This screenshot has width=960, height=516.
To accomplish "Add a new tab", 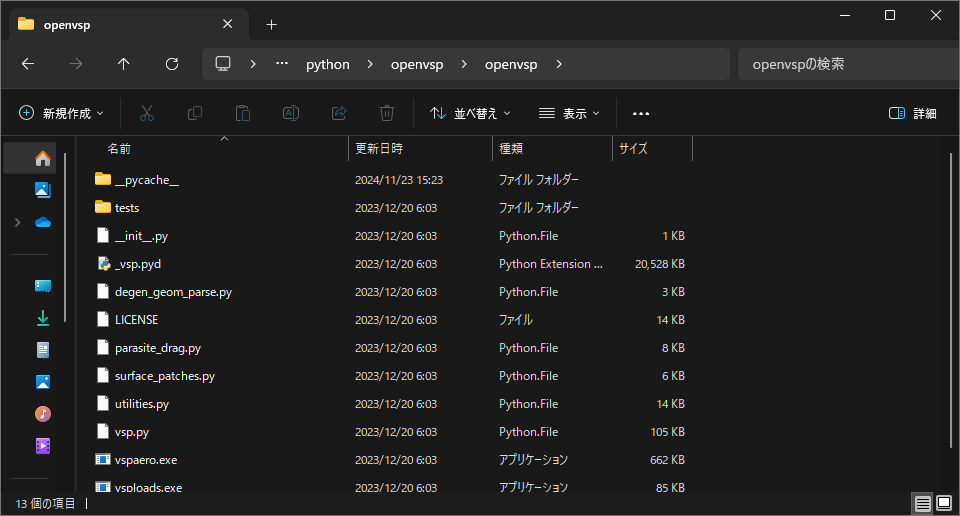I will [x=272, y=24].
